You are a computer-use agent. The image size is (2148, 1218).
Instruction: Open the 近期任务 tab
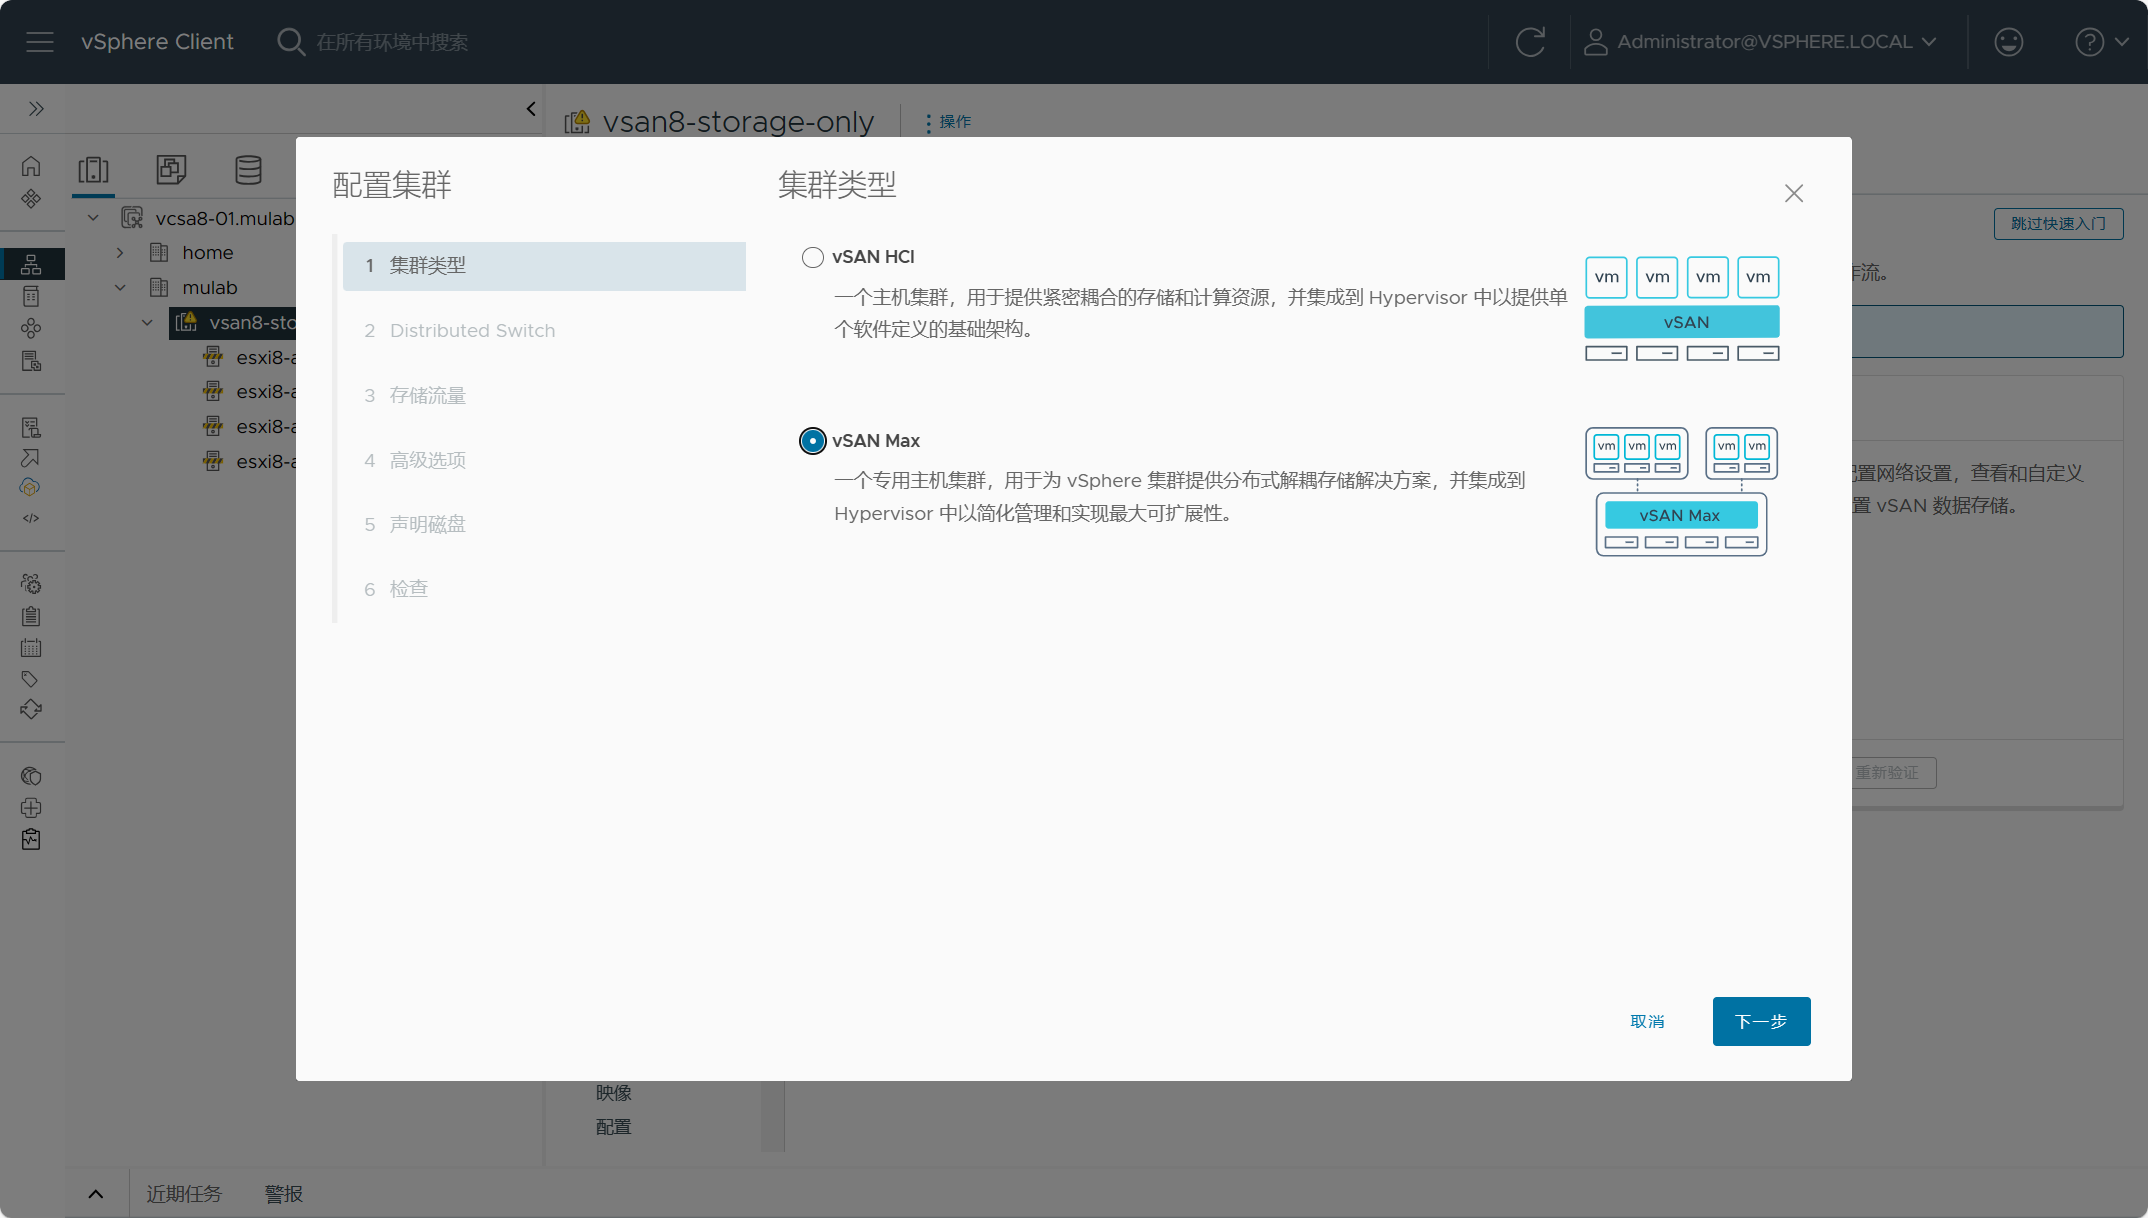point(184,1194)
